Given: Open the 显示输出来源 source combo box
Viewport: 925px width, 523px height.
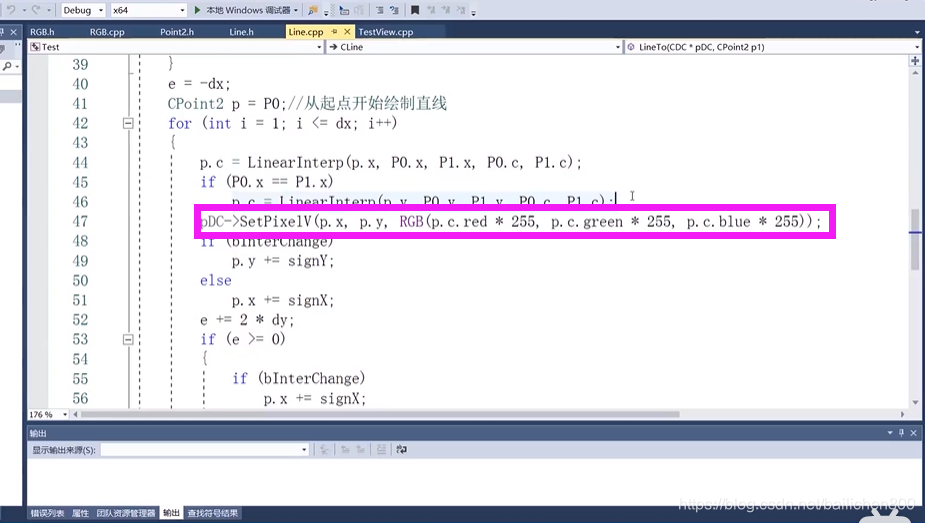Looking at the screenshot, I should (205, 450).
